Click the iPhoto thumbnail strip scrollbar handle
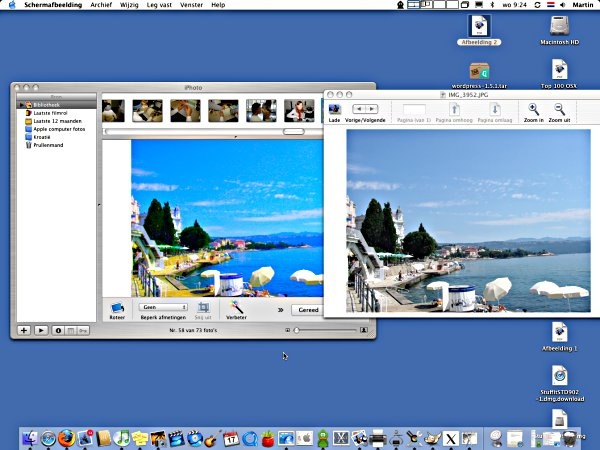The width and height of the screenshot is (600, 450). point(293,132)
